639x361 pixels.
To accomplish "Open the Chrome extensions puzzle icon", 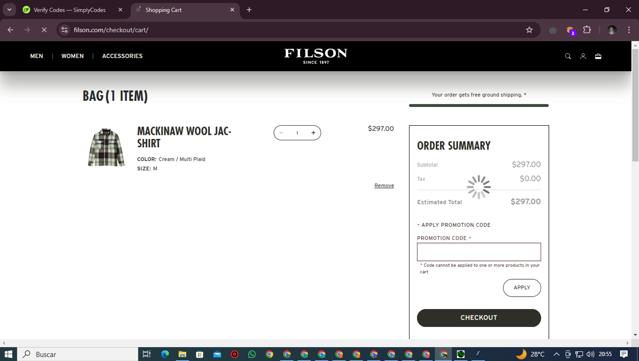I will [x=587, y=30].
